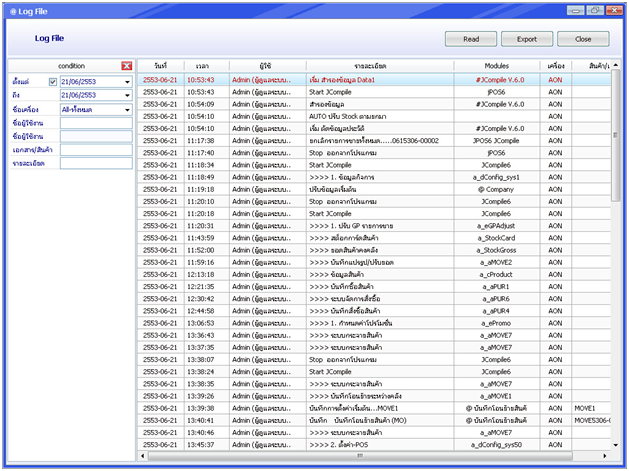Click module cell a_cProduct
Screen dimensions: 629x471
pyautogui.click(x=497, y=274)
